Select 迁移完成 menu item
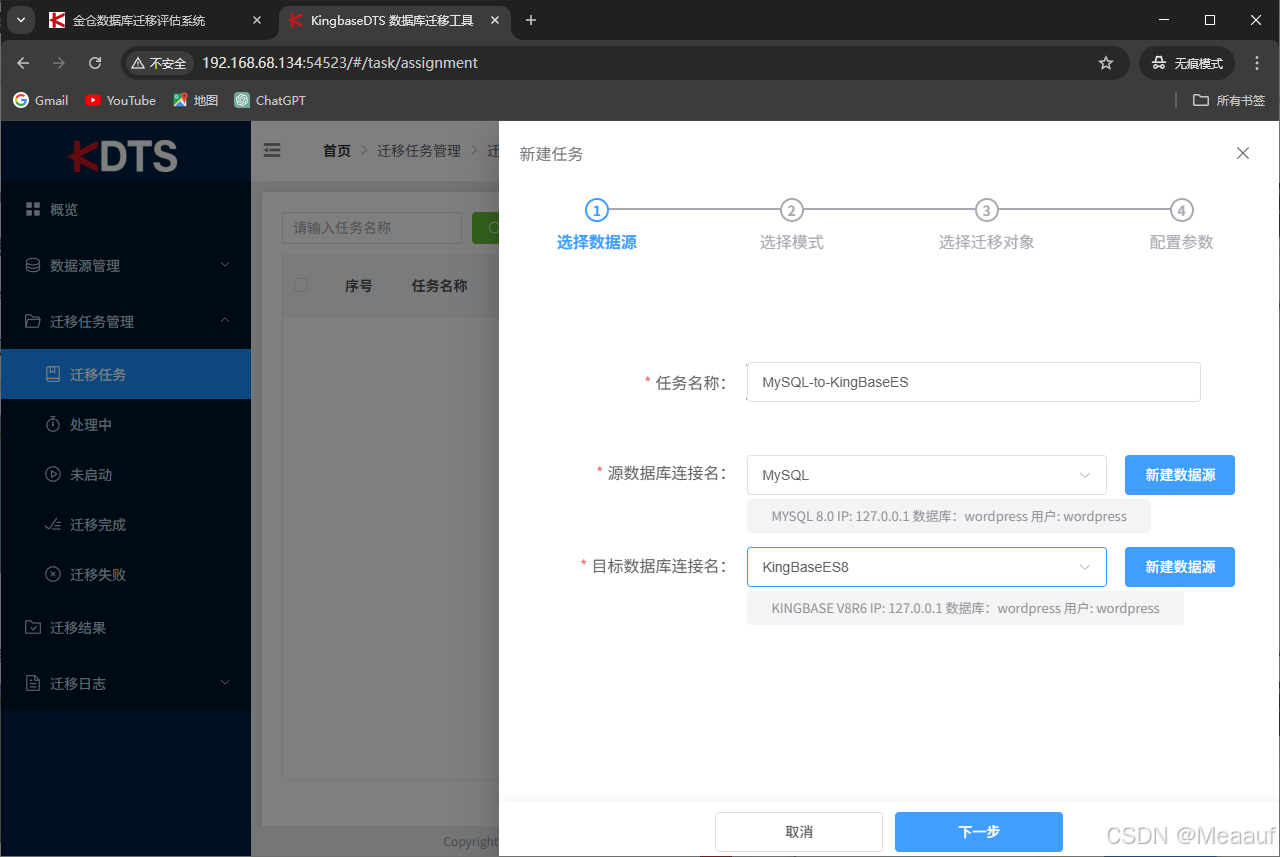The image size is (1280, 857). [125, 525]
